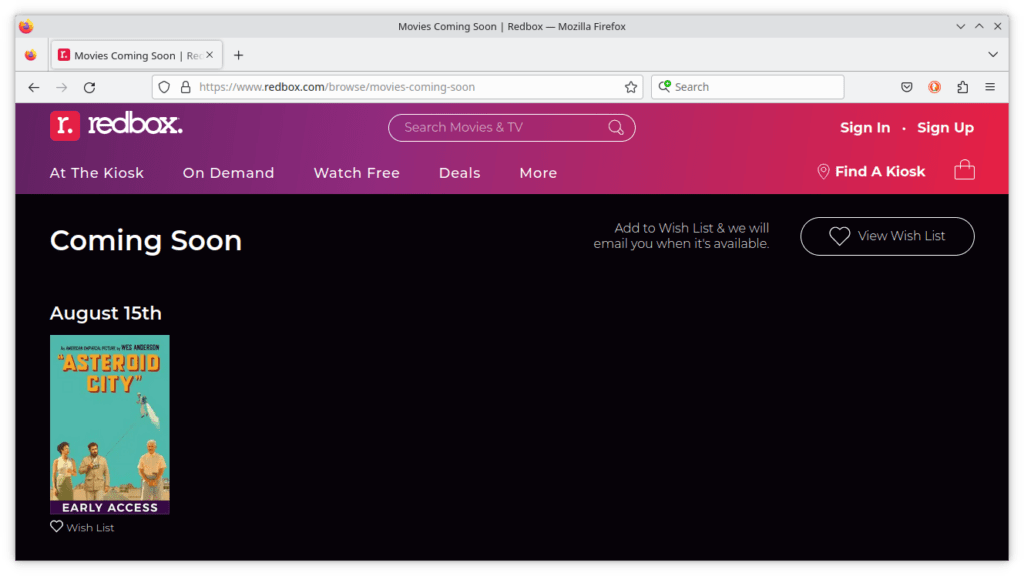1024x576 pixels.
Task: Click the Firefox application icon in title bar
Action: (26, 26)
